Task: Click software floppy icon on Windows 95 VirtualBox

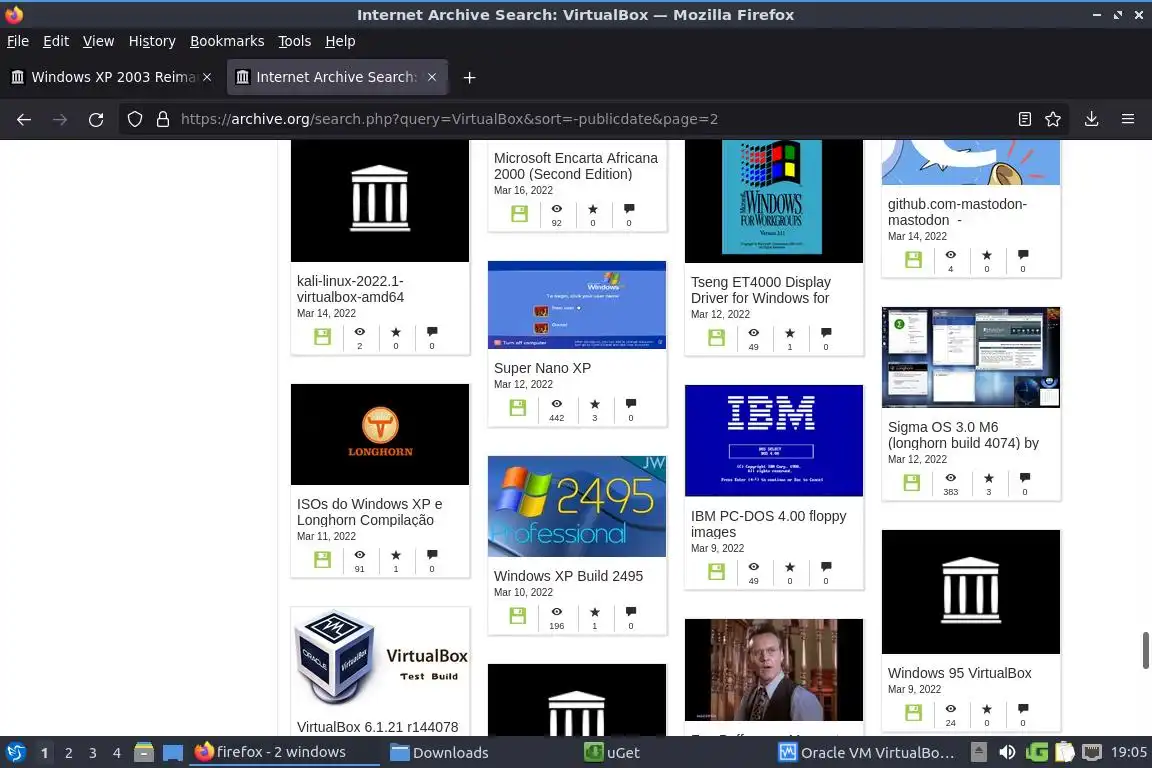Action: click(x=913, y=713)
